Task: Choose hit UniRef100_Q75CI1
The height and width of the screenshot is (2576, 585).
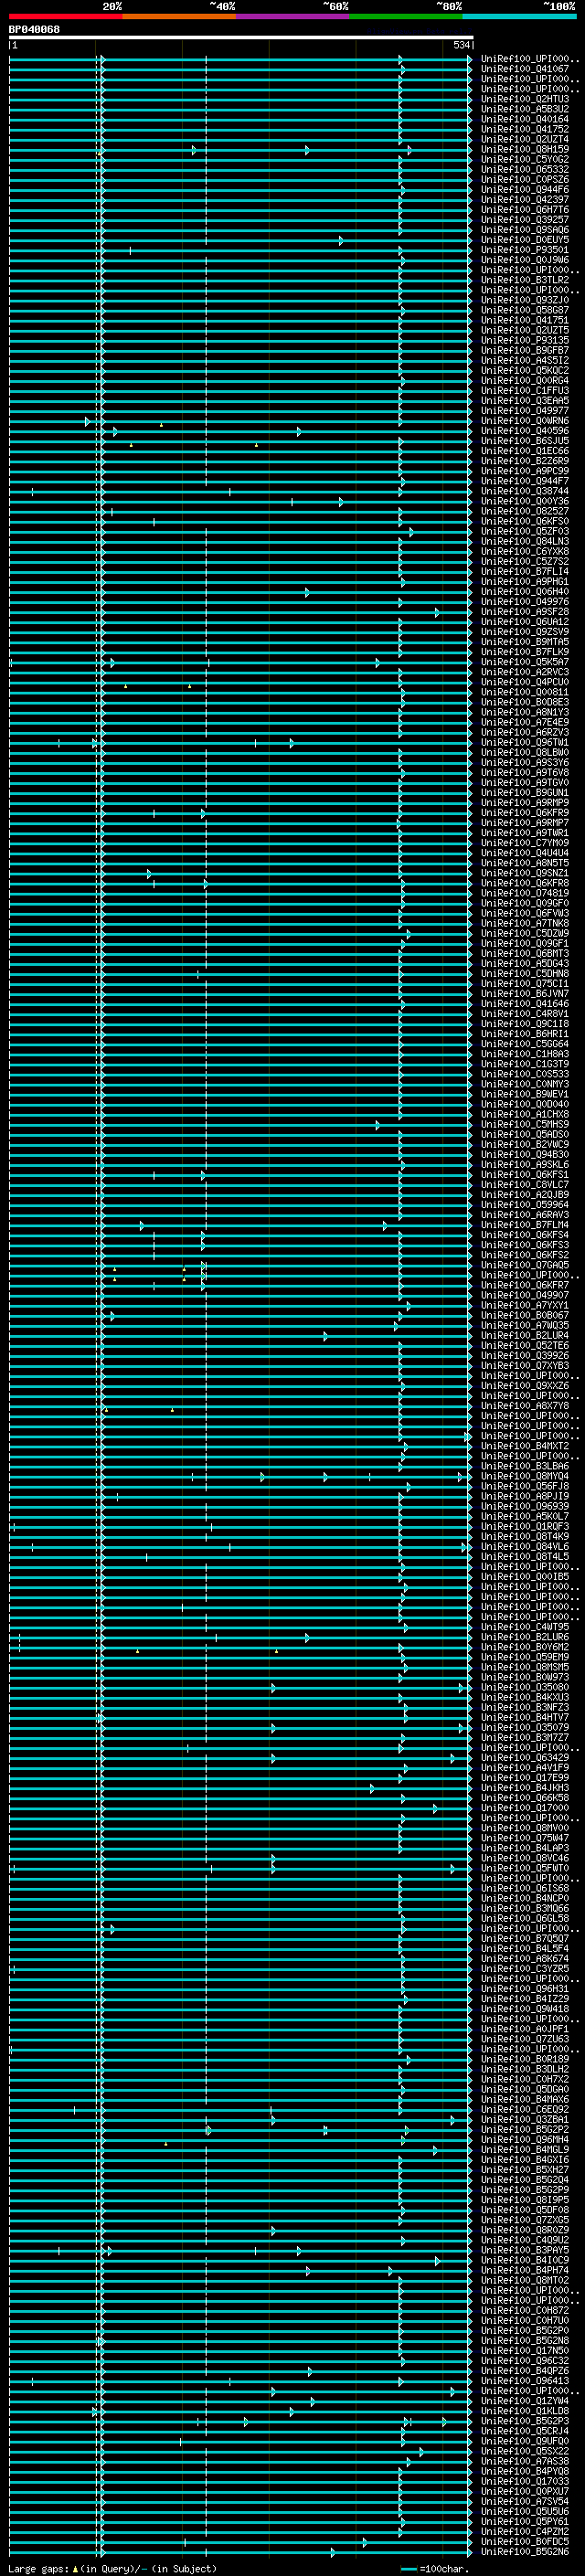Action: pyautogui.click(x=525, y=984)
